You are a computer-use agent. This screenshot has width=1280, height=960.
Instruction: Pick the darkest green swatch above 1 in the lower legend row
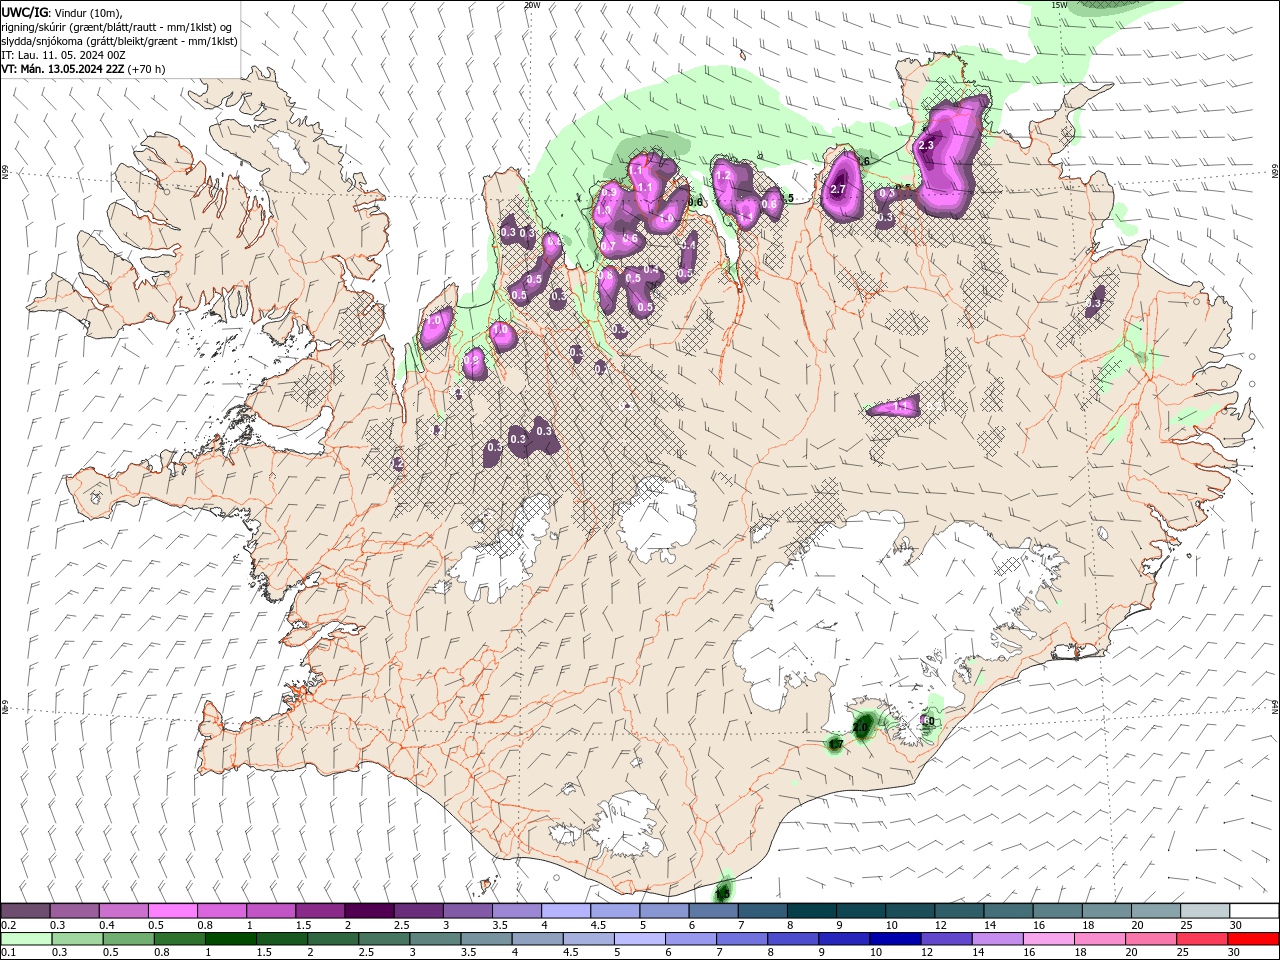tap(231, 939)
